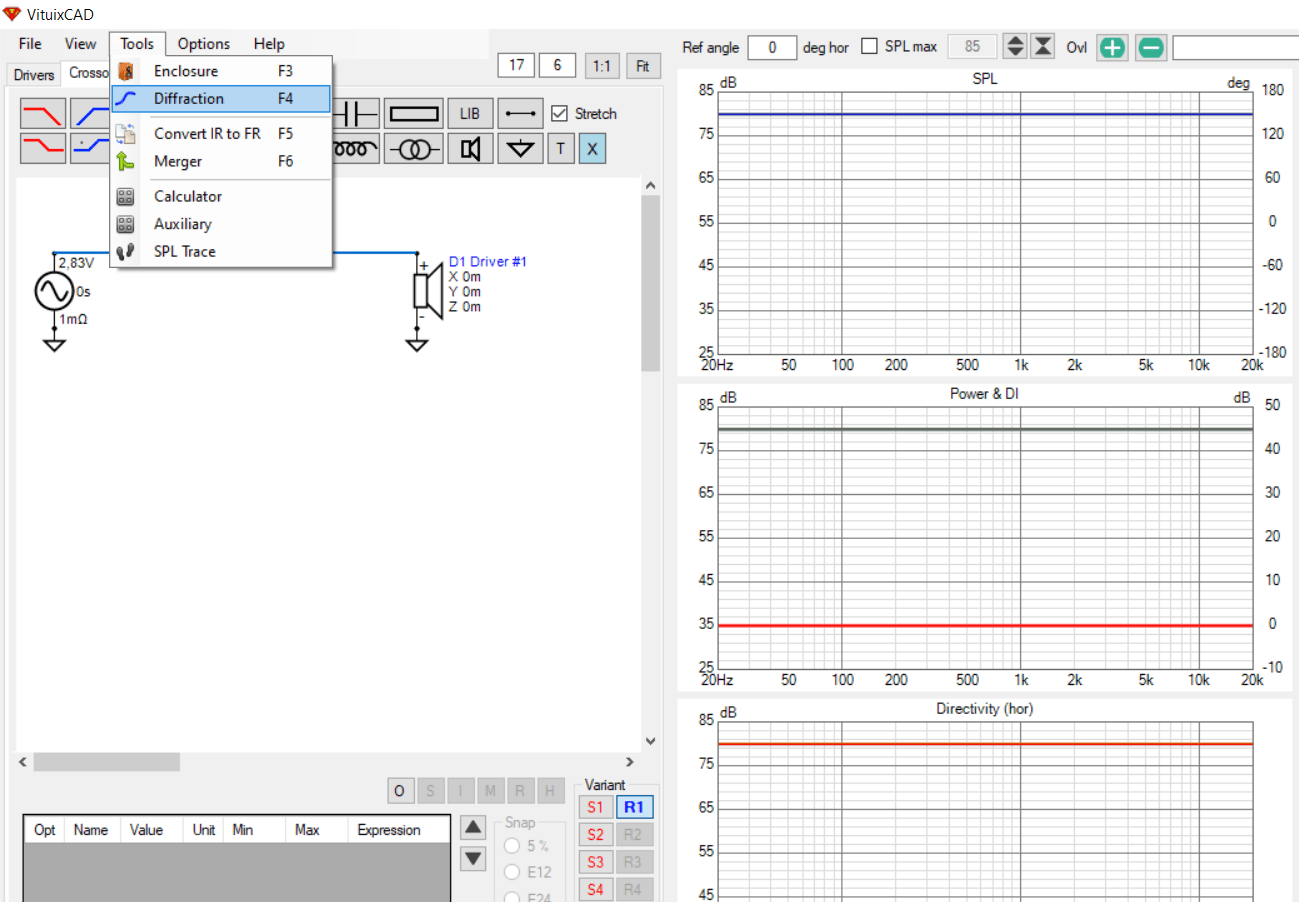
Task: Select the voltage source generator symbol
Action: point(54,292)
